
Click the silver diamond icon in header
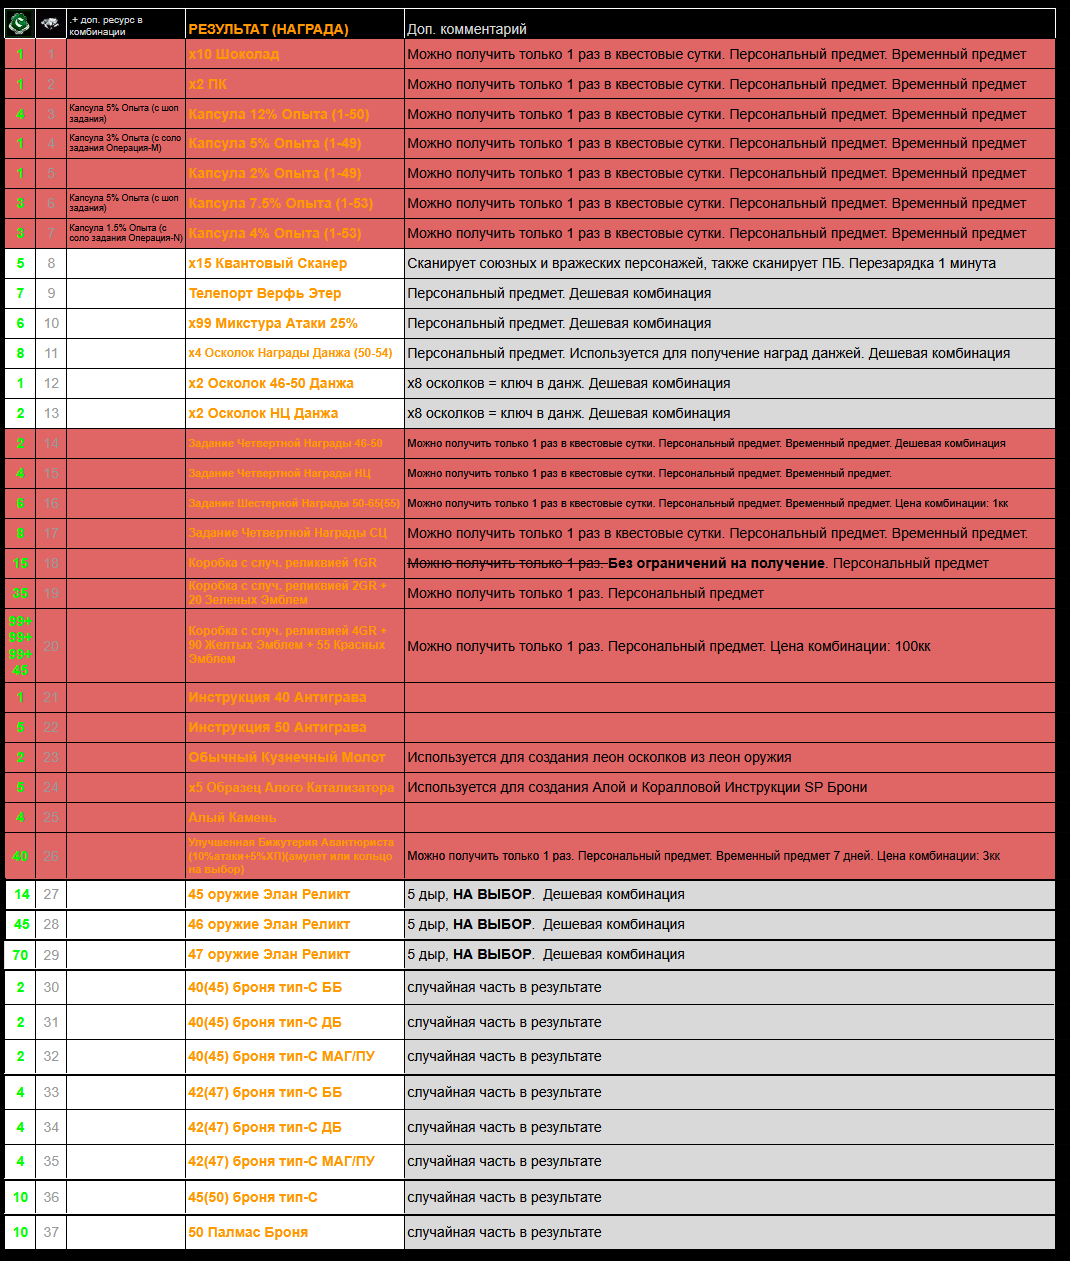pos(50,23)
